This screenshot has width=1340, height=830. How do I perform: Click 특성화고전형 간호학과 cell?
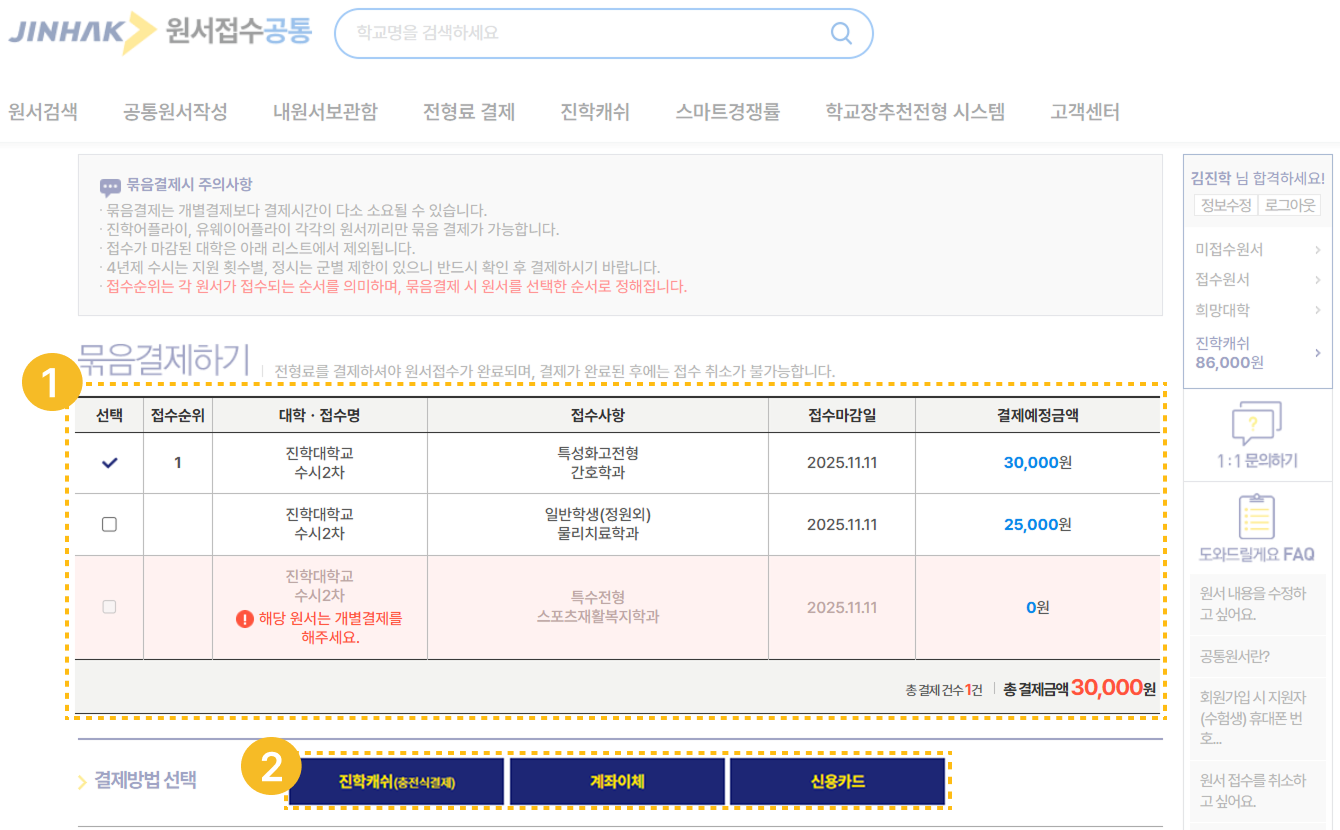tap(598, 463)
